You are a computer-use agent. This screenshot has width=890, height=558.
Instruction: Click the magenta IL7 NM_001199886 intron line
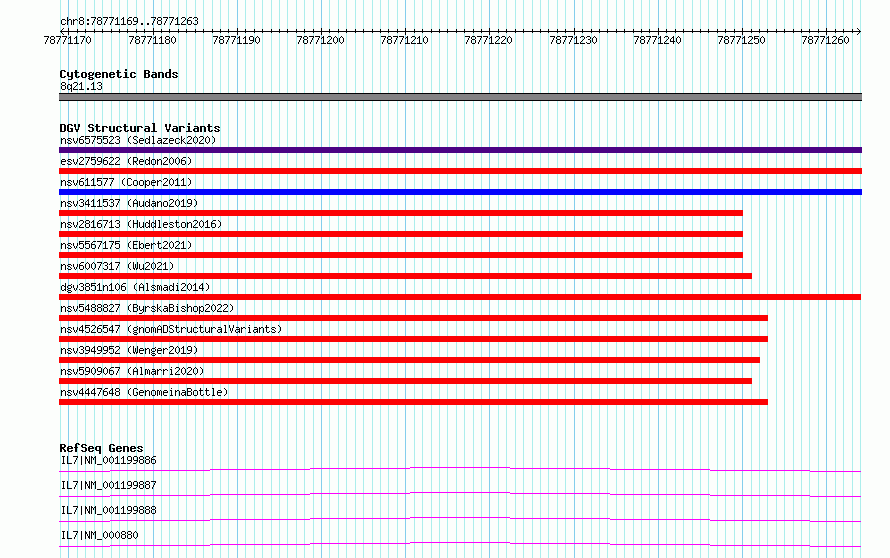click(x=460, y=469)
